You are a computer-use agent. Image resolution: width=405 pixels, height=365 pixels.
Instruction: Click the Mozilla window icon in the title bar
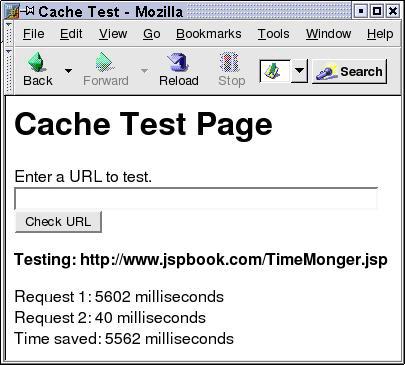[x=12, y=11]
